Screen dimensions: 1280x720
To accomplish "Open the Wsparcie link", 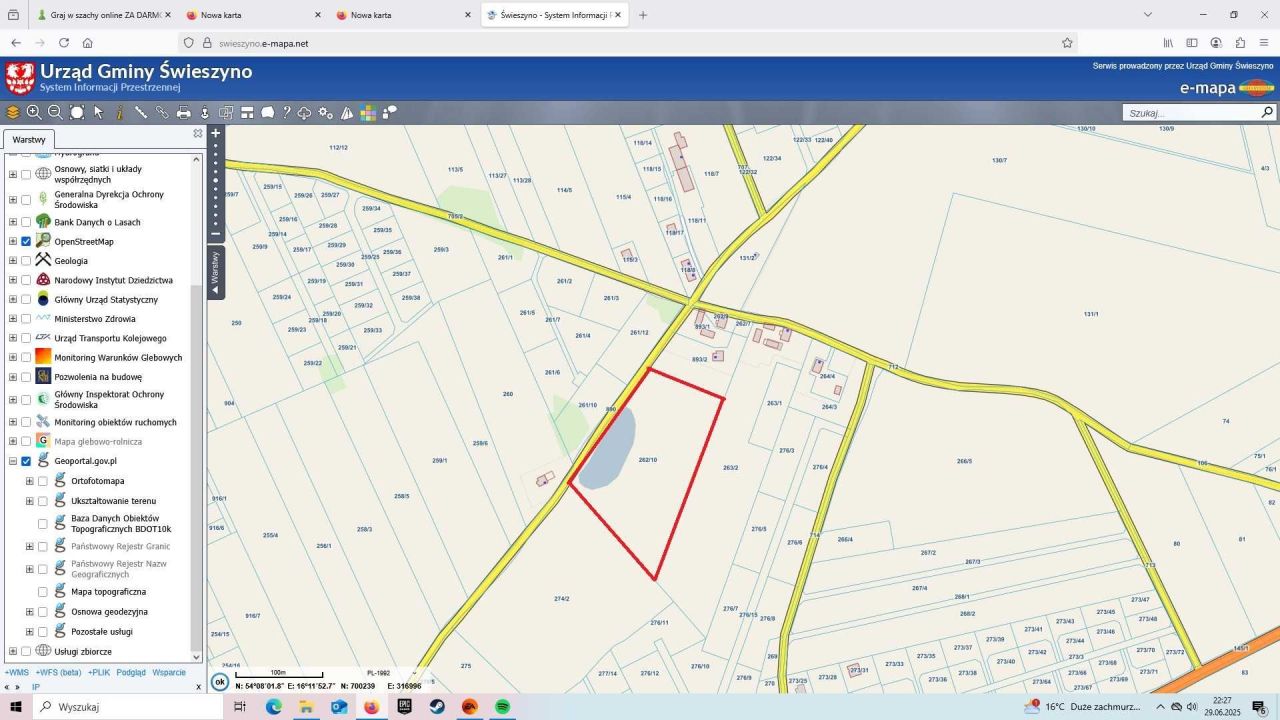I will click(169, 673).
